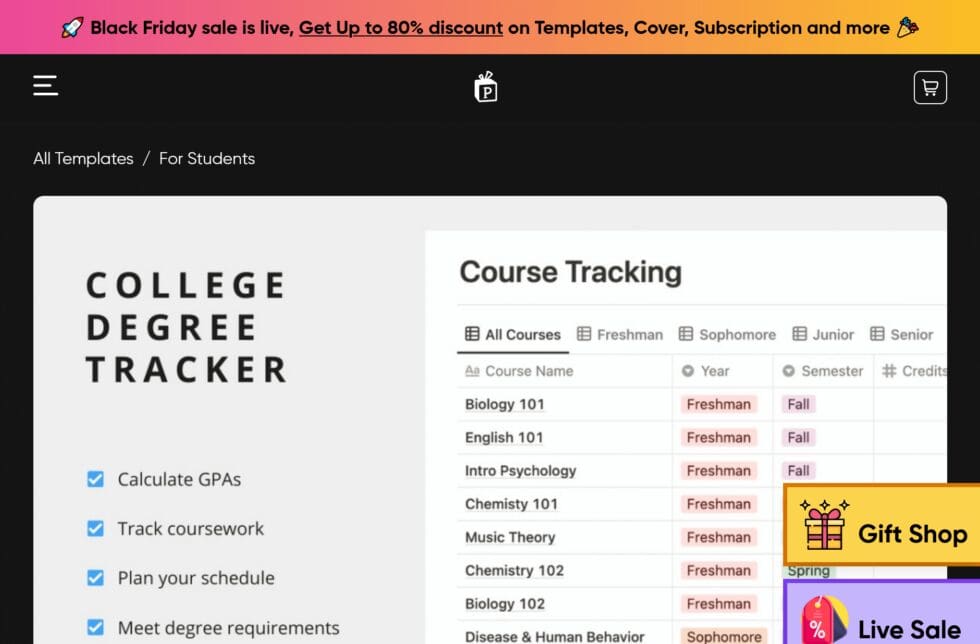Screen dimensions: 980x644
Task: Uncheck the Track coursework checkbox
Action: (x=96, y=528)
